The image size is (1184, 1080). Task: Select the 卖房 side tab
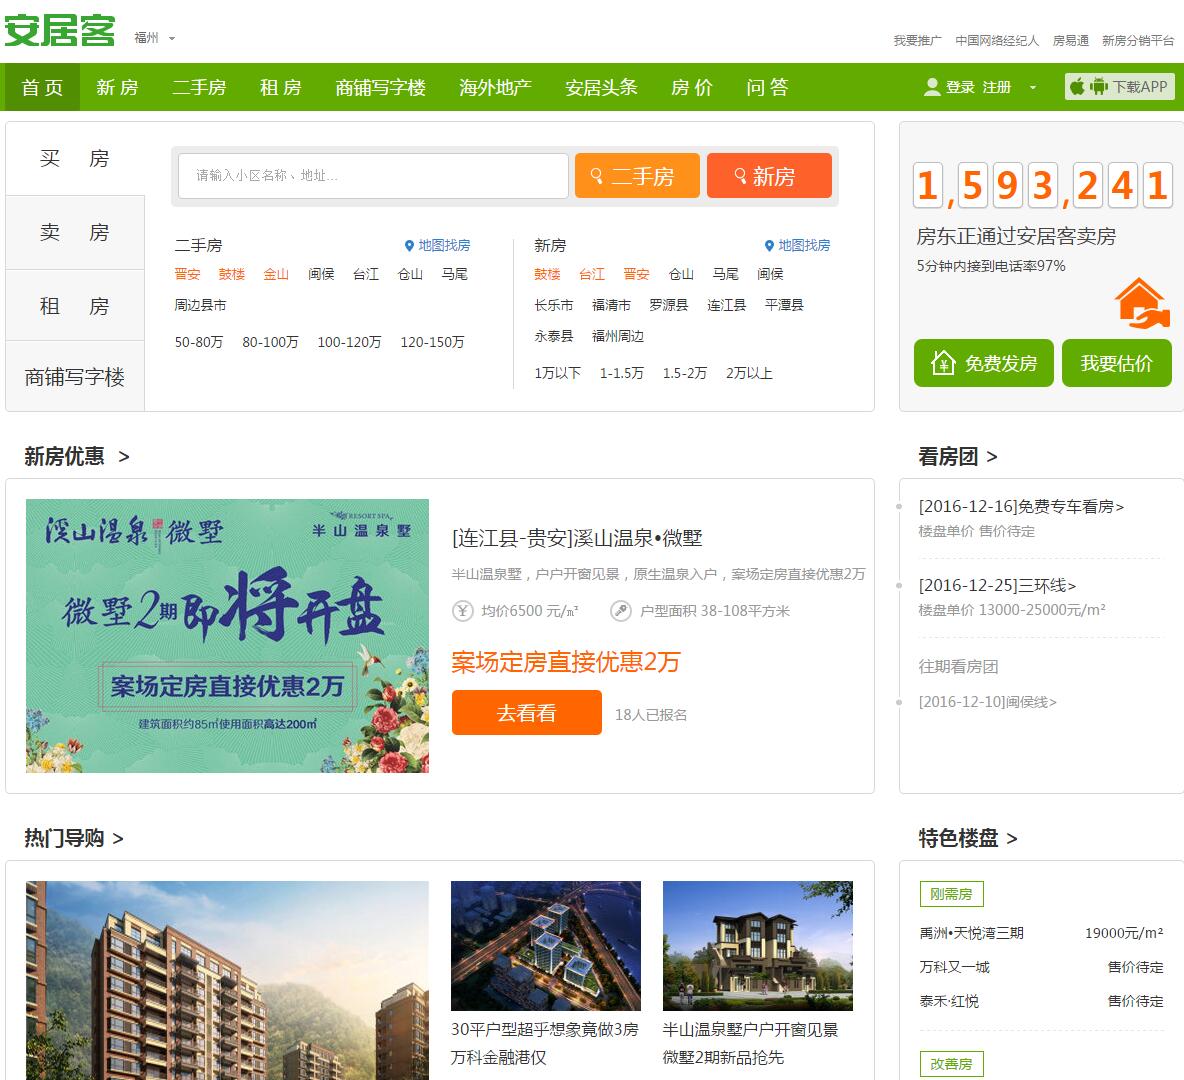click(x=75, y=233)
